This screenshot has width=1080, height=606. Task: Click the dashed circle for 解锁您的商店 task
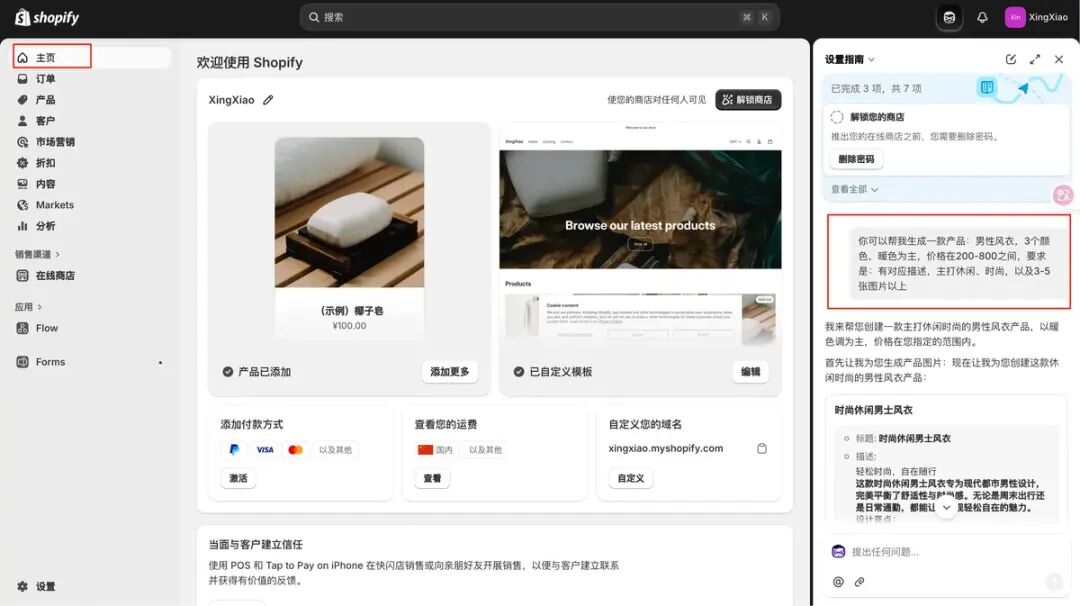[x=837, y=117]
